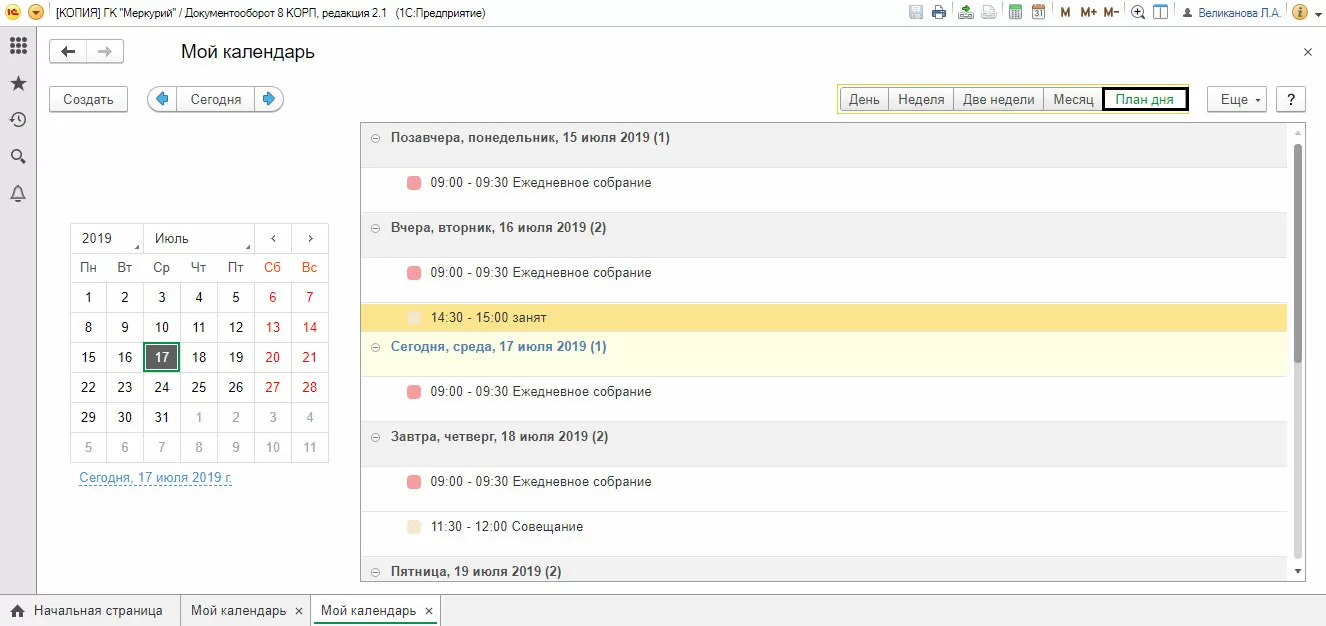Click the grayed print preview icon

pyautogui.click(x=989, y=12)
